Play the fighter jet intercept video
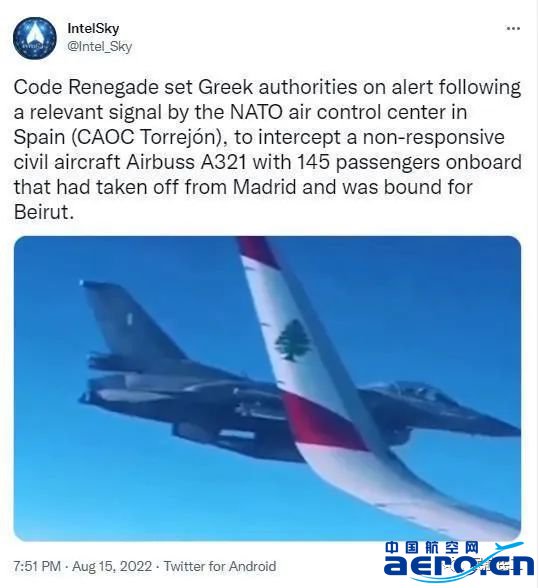The image size is (539, 588). (267, 388)
